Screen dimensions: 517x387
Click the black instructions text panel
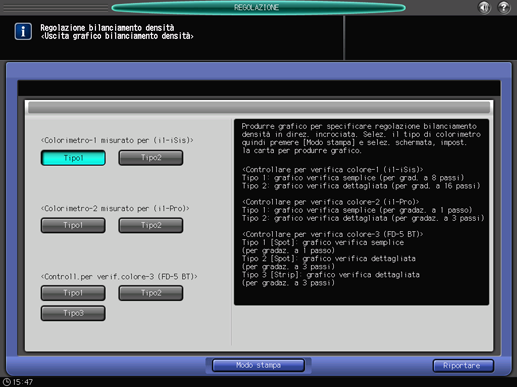coord(361,212)
